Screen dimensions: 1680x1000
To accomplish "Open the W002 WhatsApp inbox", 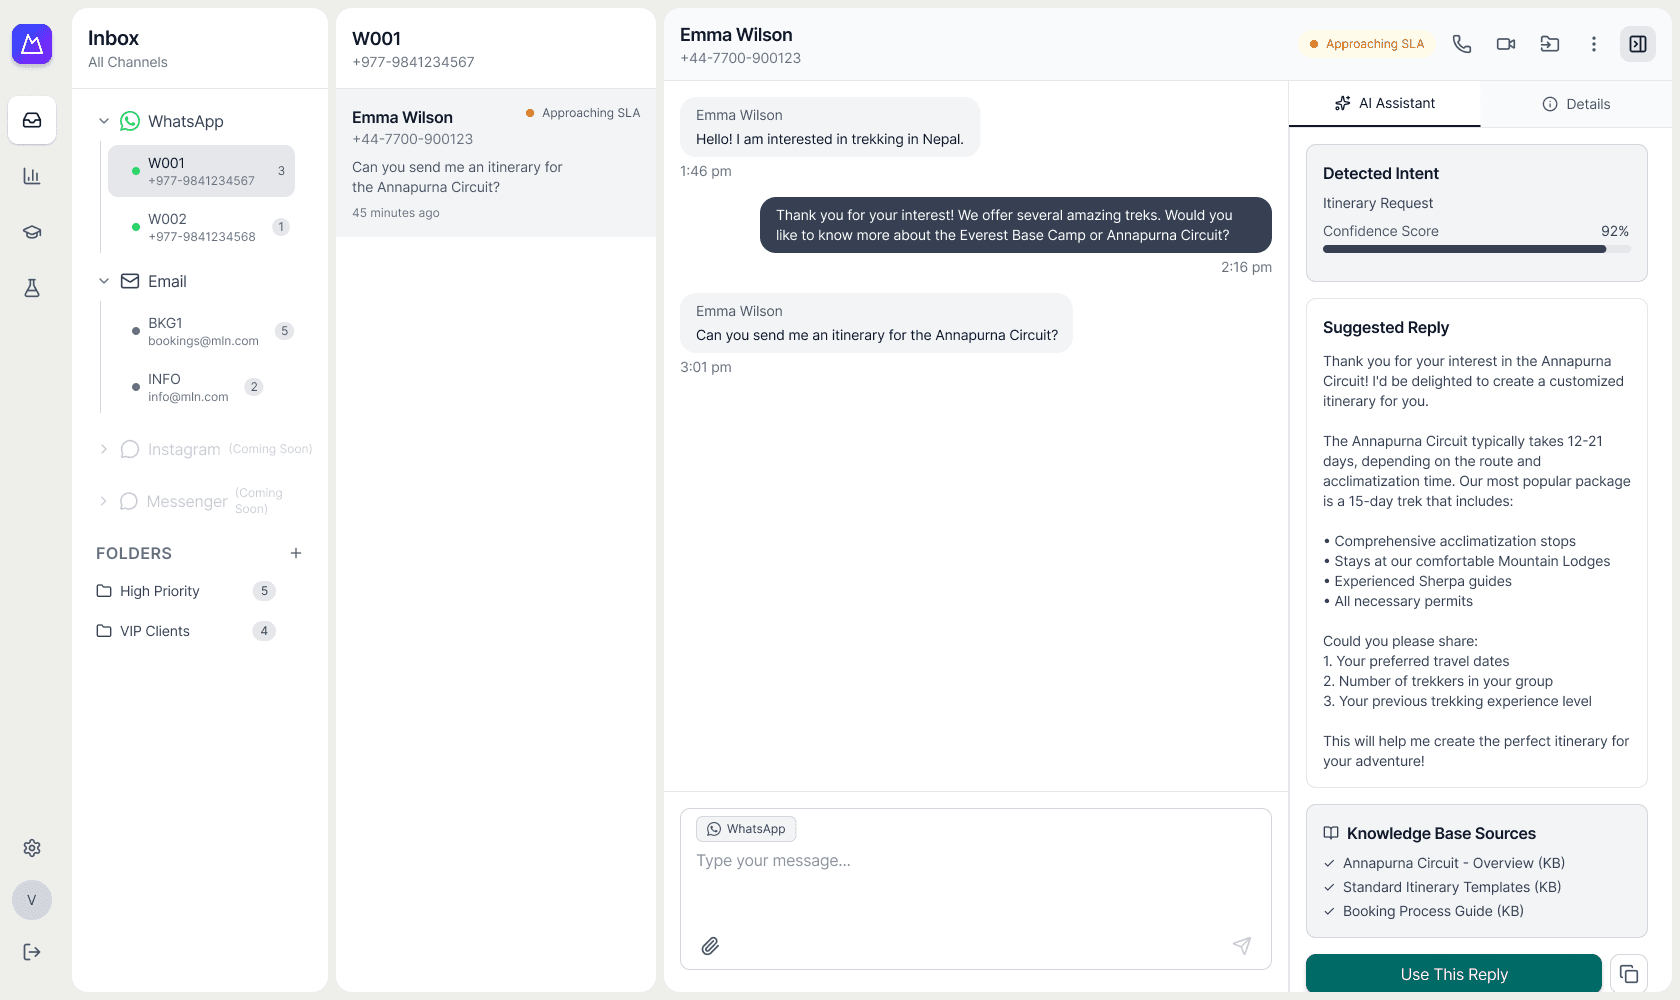I will click(x=202, y=227).
